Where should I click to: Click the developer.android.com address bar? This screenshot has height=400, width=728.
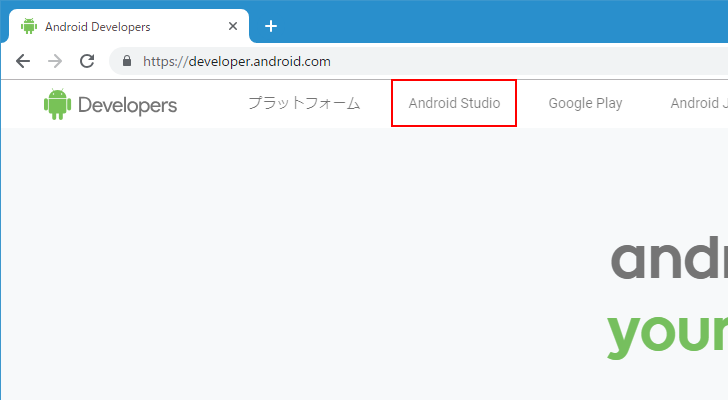pos(418,61)
